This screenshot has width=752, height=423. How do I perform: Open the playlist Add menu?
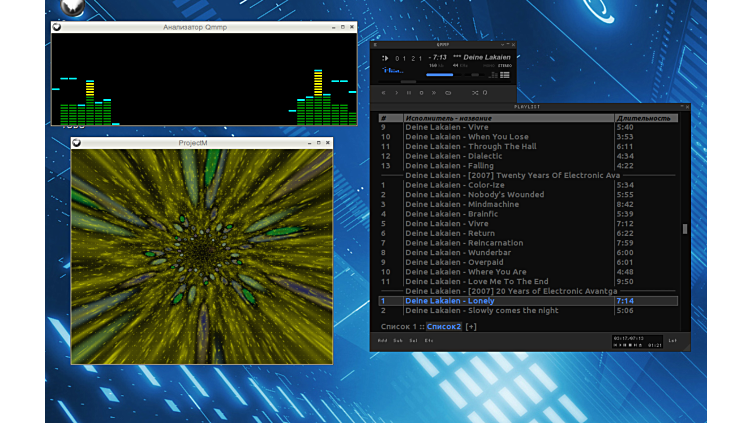click(383, 341)
